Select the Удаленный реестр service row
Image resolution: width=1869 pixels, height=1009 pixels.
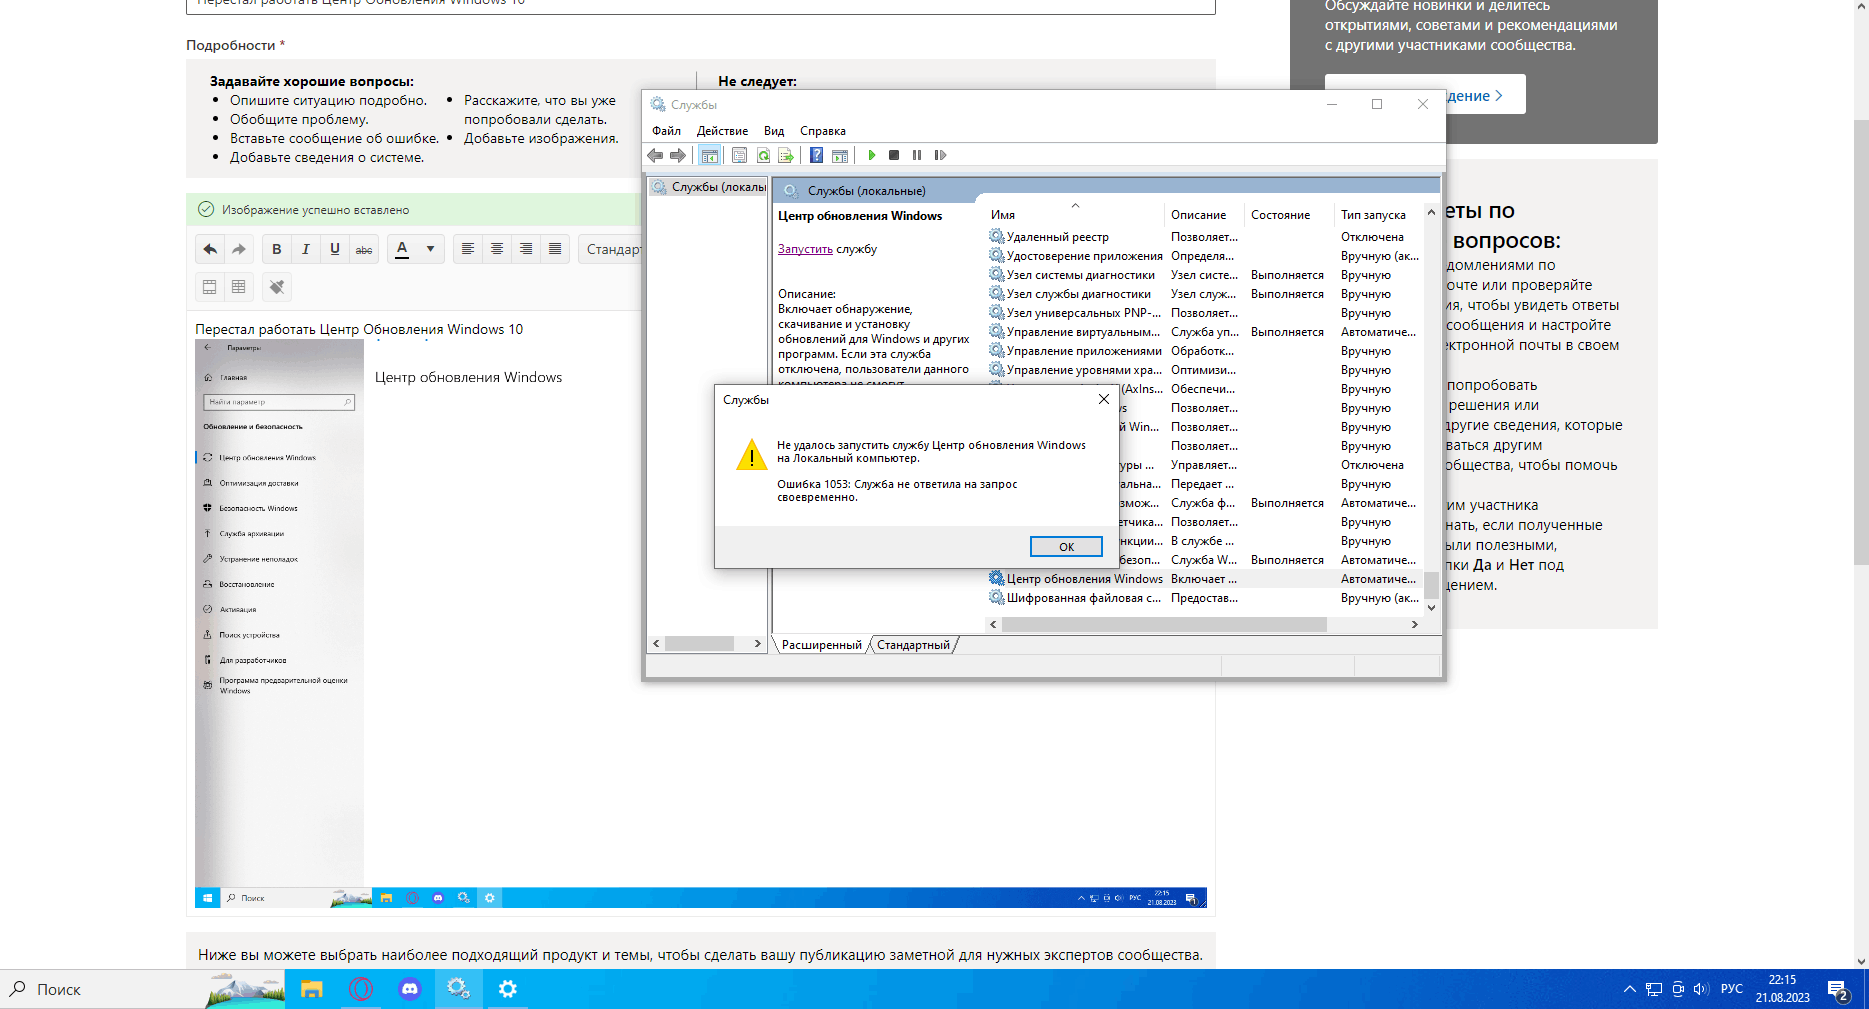click(1204, 237)
